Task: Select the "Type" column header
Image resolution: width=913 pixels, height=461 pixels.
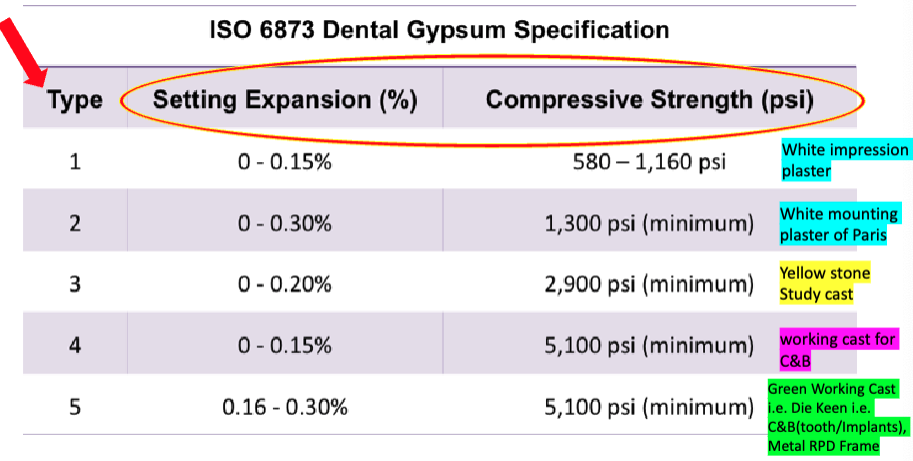Action: pyautogui.click(x=74, y=101)
